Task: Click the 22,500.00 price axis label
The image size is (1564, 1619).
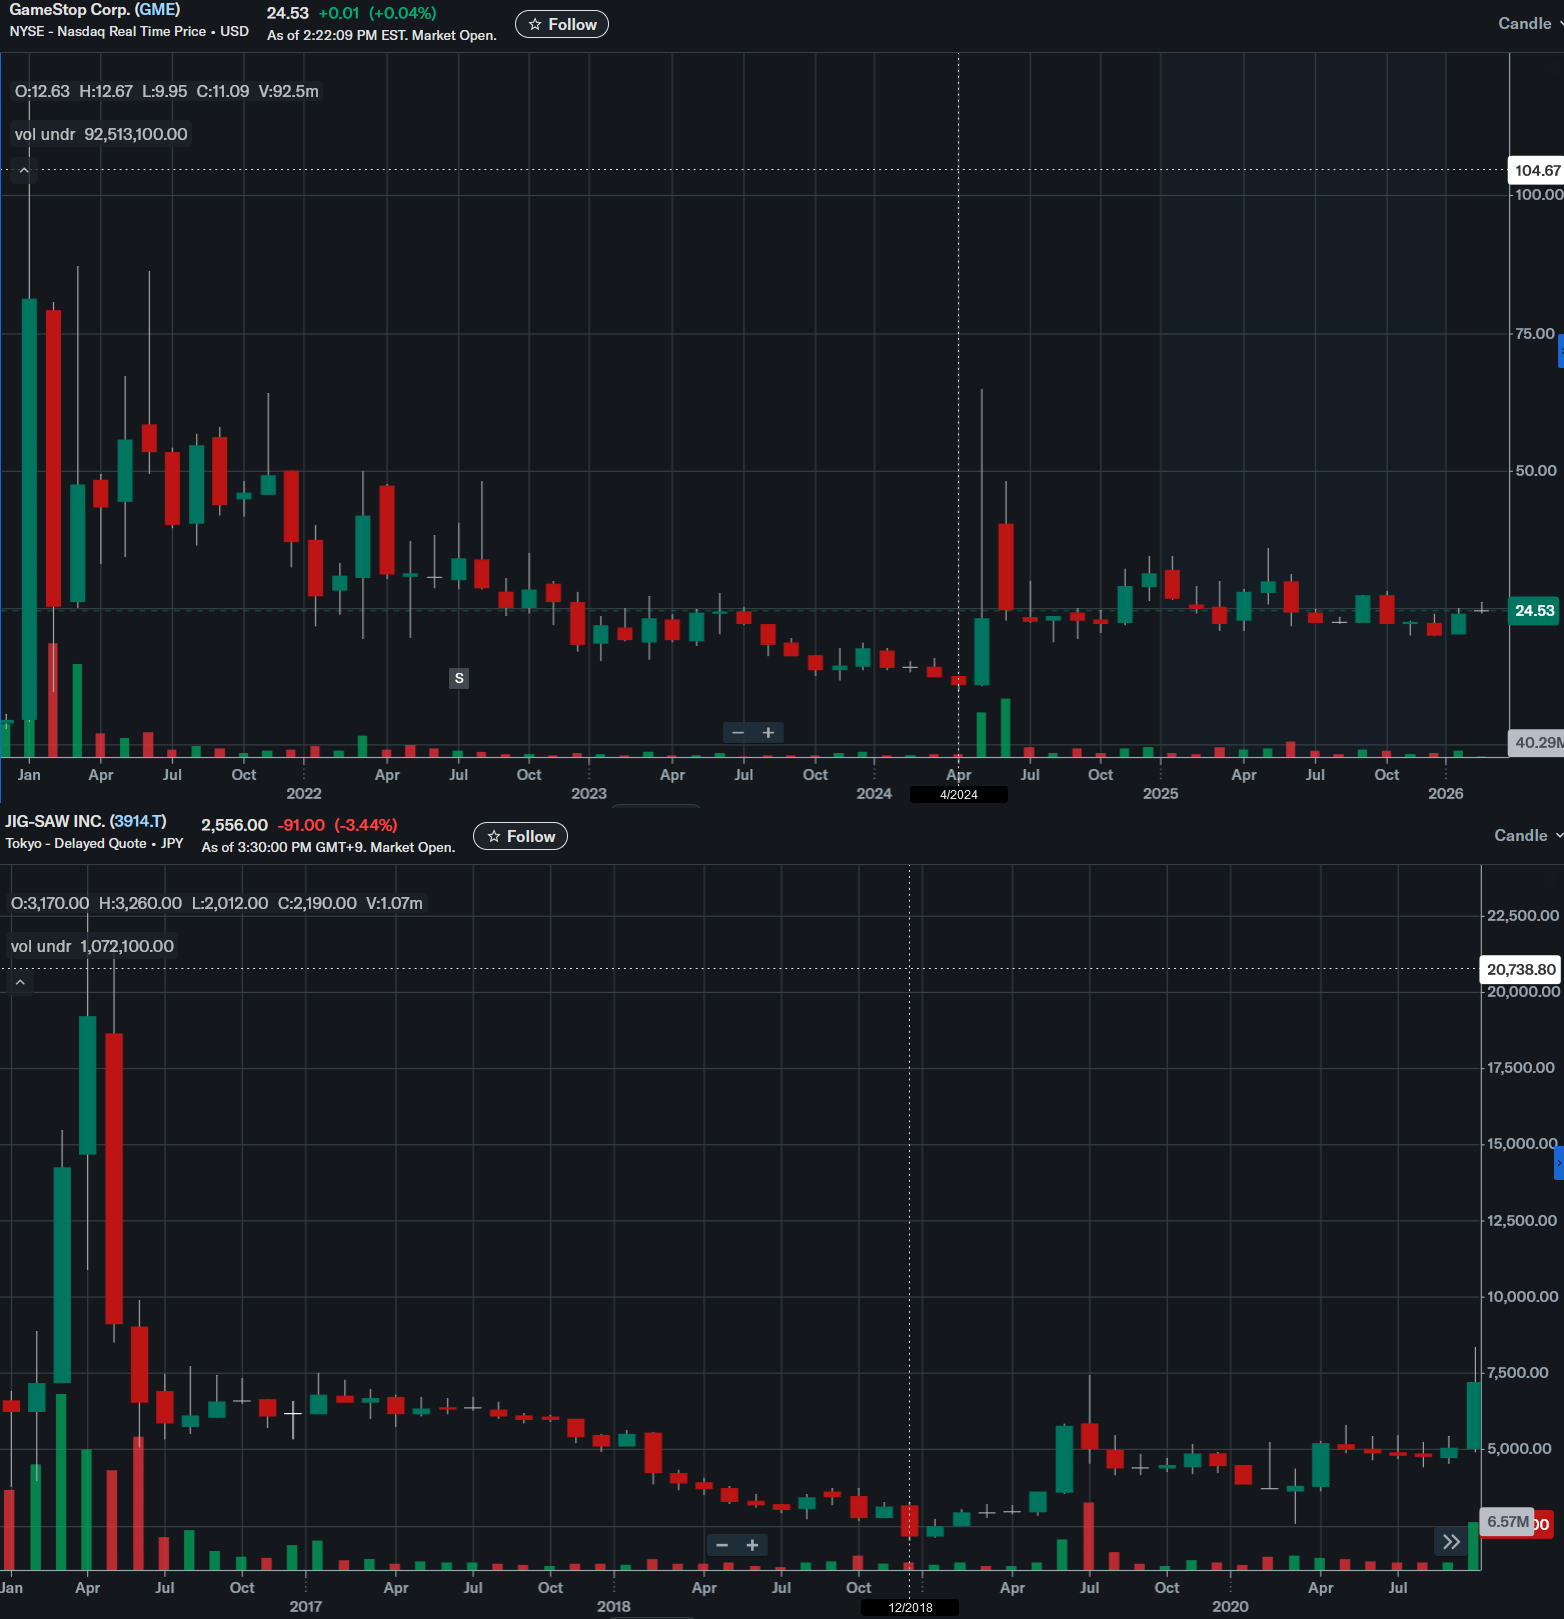Action: (x=1523, y=916)
